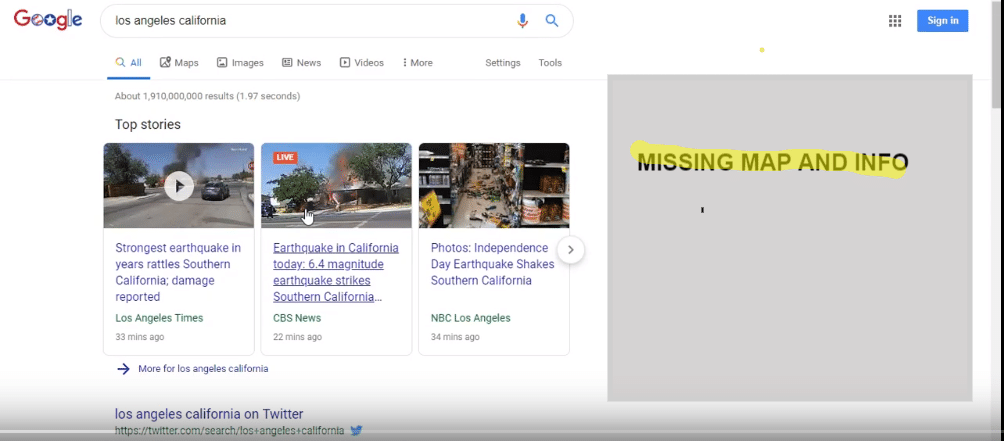Click the CBS News source label

point(297,318)
